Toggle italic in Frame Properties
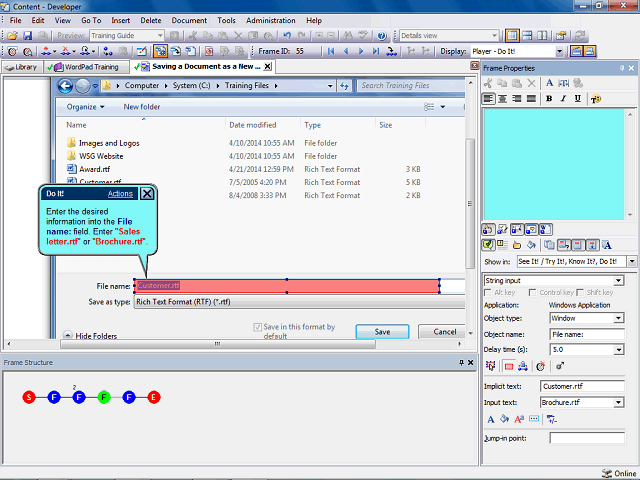The height and width of the screenshot is (480, 640). click(563, 99)
